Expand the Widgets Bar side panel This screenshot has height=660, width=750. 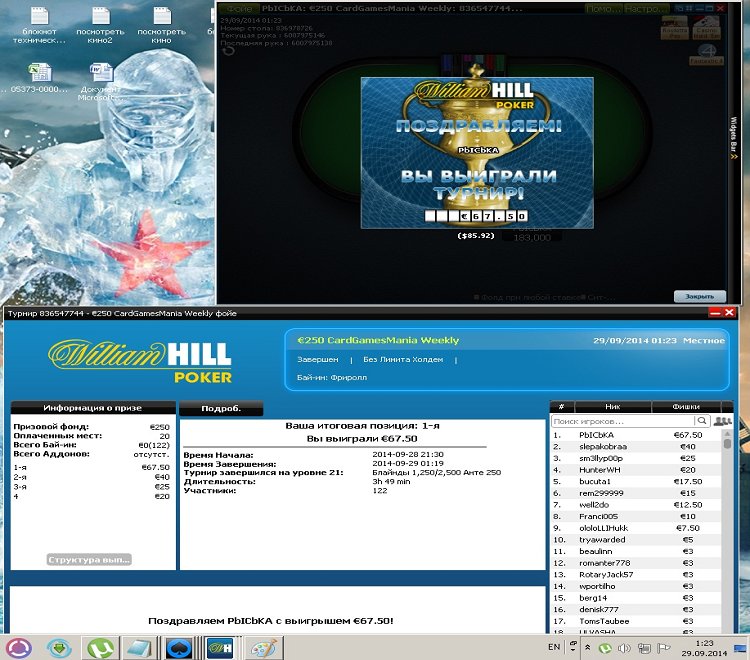pos(734,139)
